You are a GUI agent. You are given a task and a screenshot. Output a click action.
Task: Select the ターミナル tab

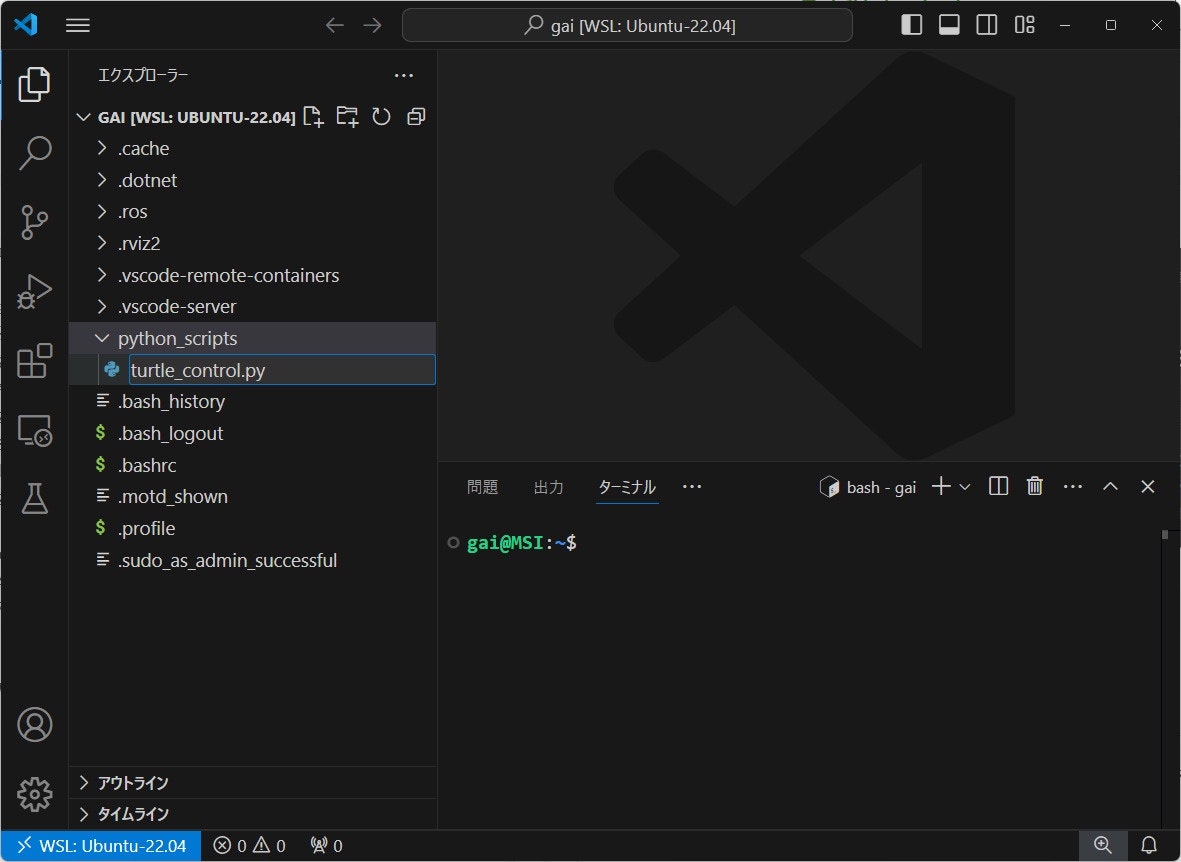point(627,488)
